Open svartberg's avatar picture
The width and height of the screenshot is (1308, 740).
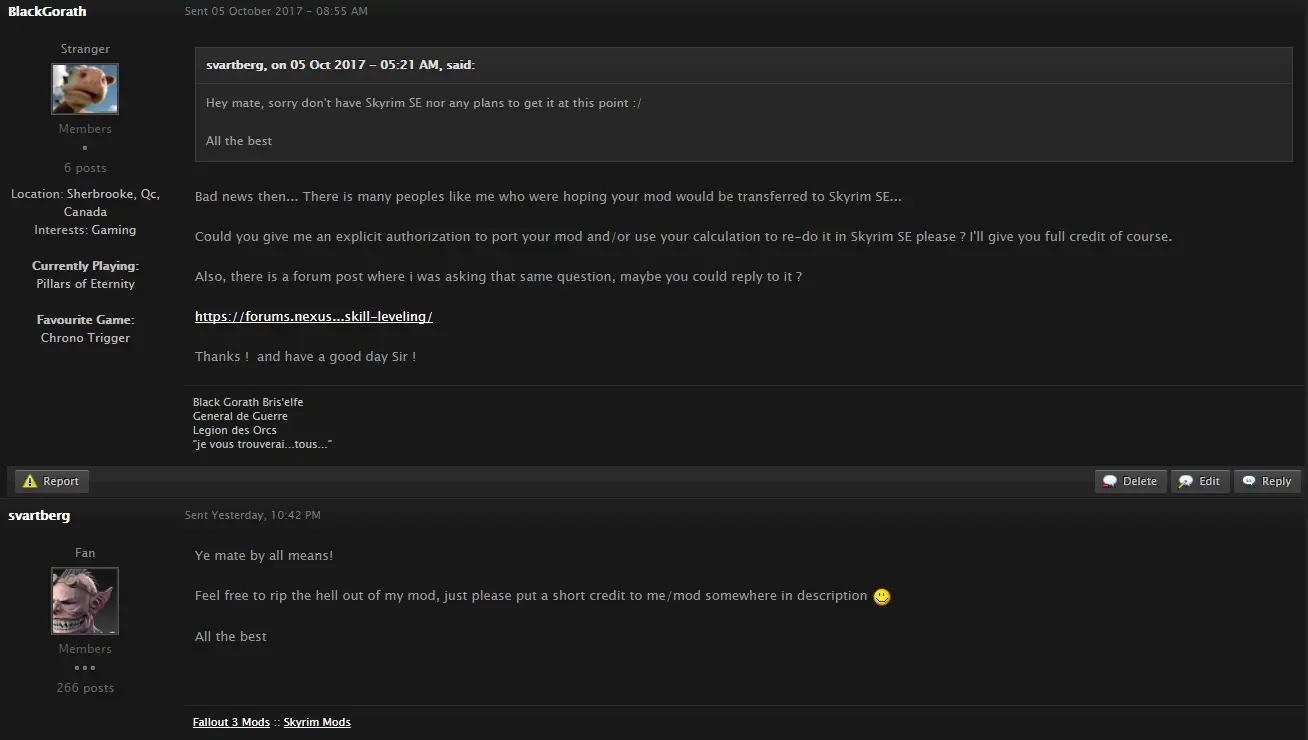[x=85, y=601]
